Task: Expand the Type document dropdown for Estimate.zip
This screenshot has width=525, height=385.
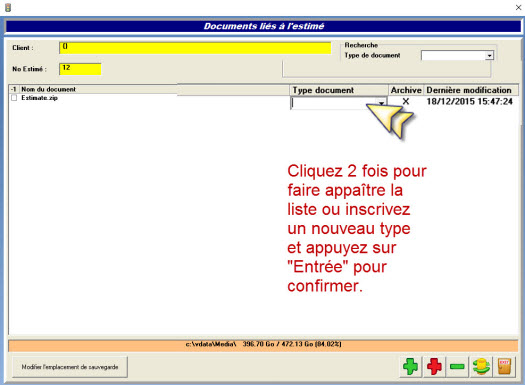Action: 381,103
